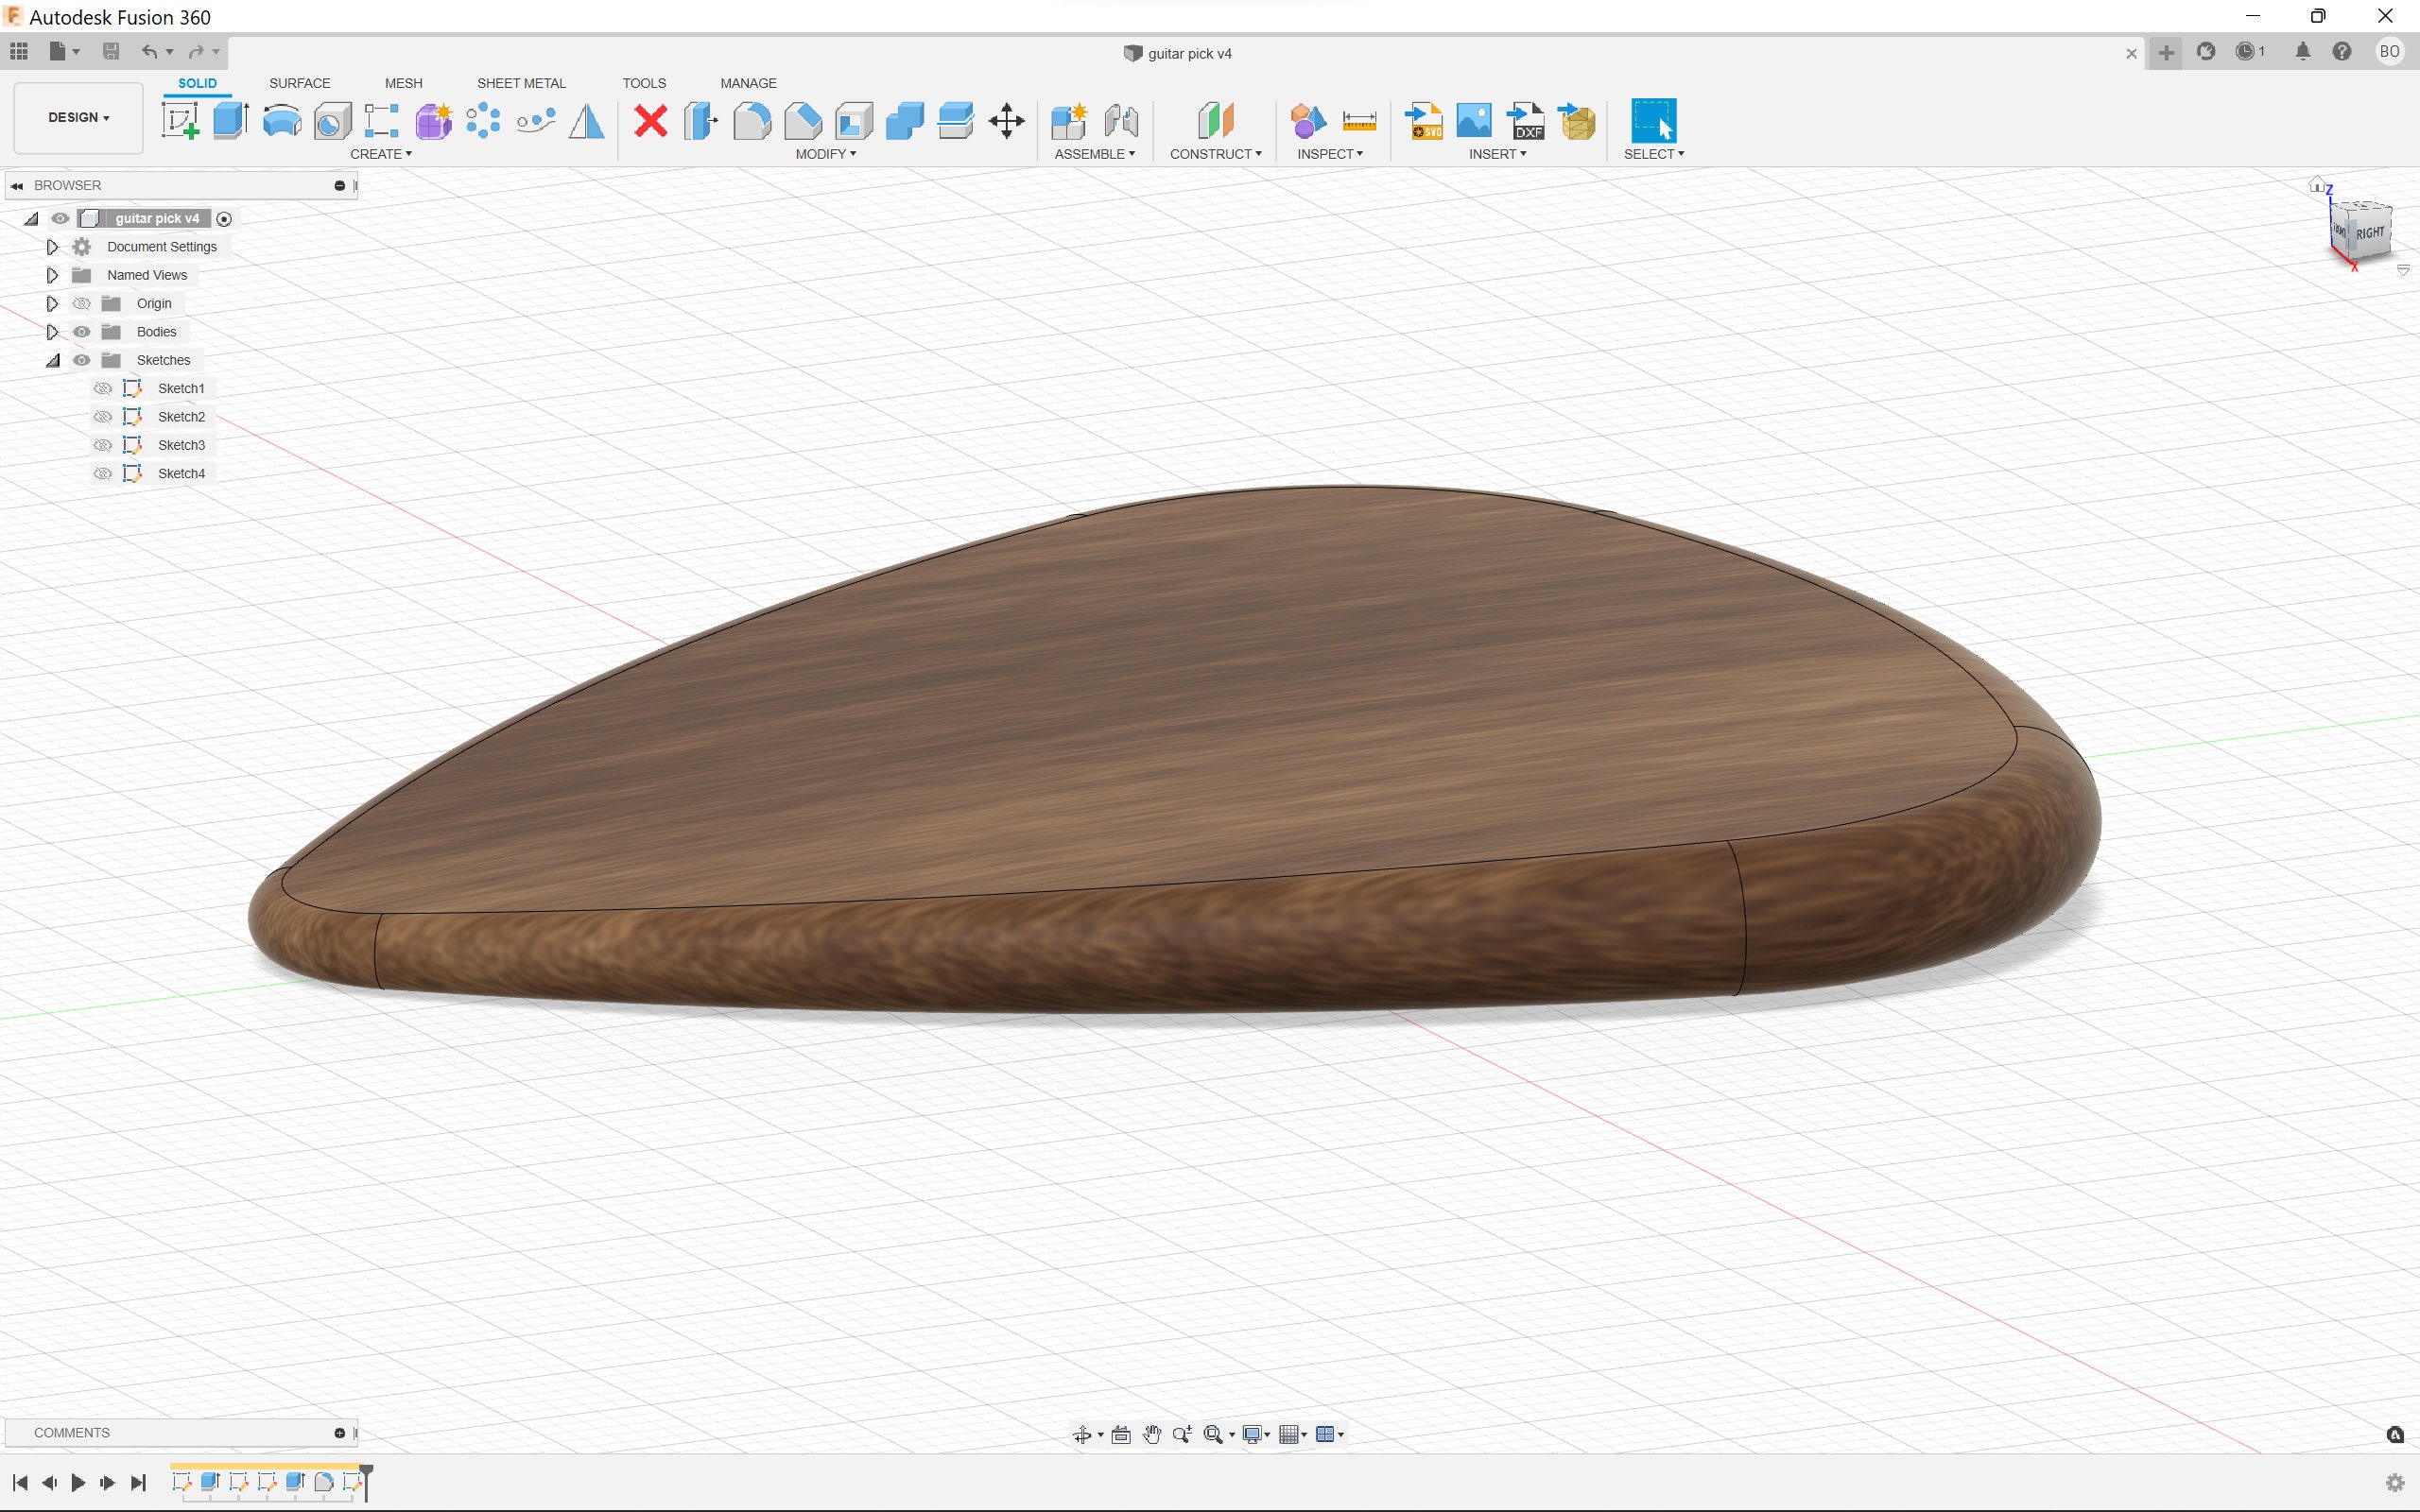Open the MODIFY dropdown menu

coord(824,153)
